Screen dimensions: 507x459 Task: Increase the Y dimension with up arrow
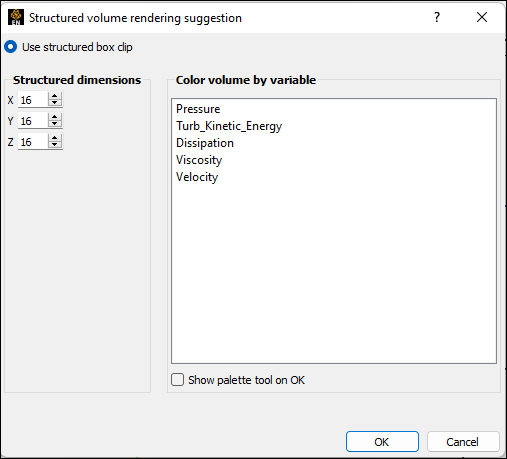pos(55,117)
